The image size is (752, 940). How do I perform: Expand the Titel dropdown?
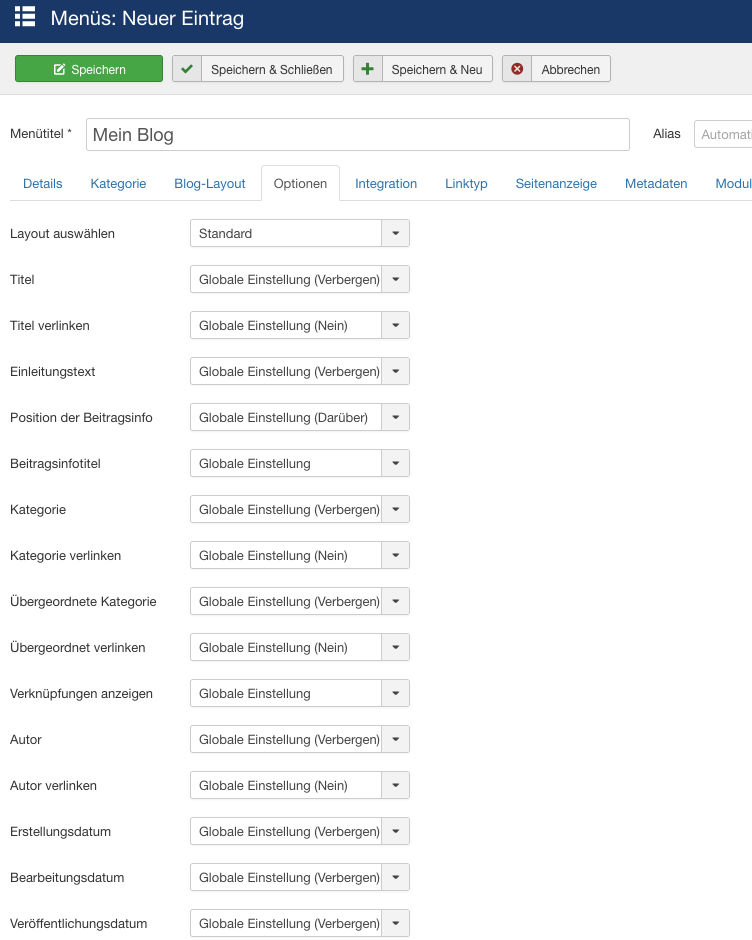(x=395, y=279)
